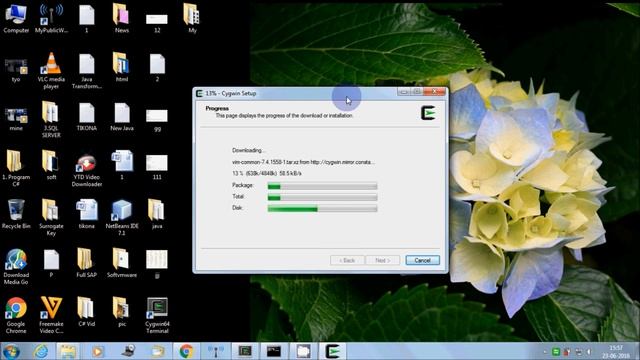
Task: Select the Recycle Bin icon
Action: (16, 214)
